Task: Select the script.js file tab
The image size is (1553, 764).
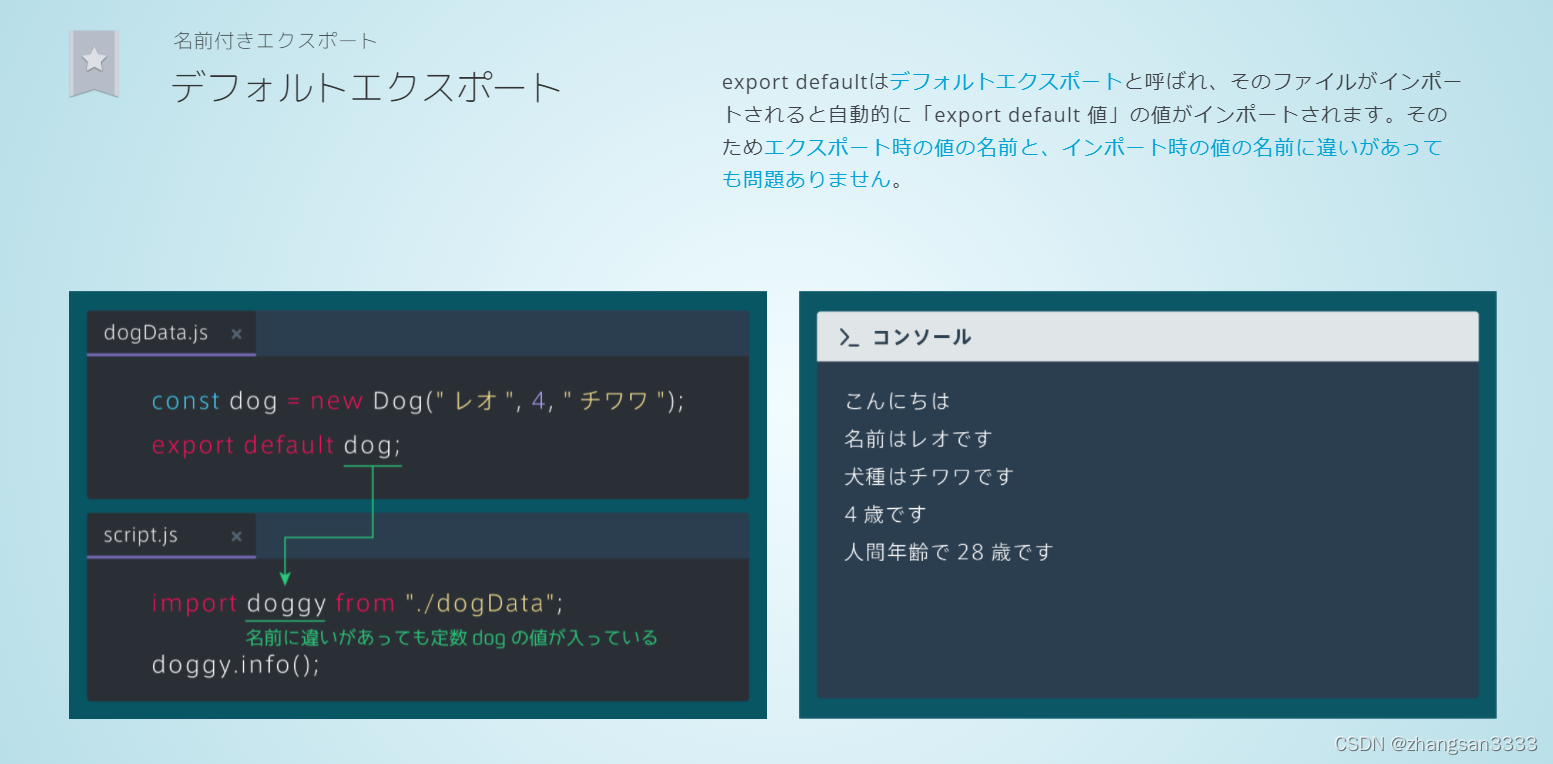Action: (171, 536)
